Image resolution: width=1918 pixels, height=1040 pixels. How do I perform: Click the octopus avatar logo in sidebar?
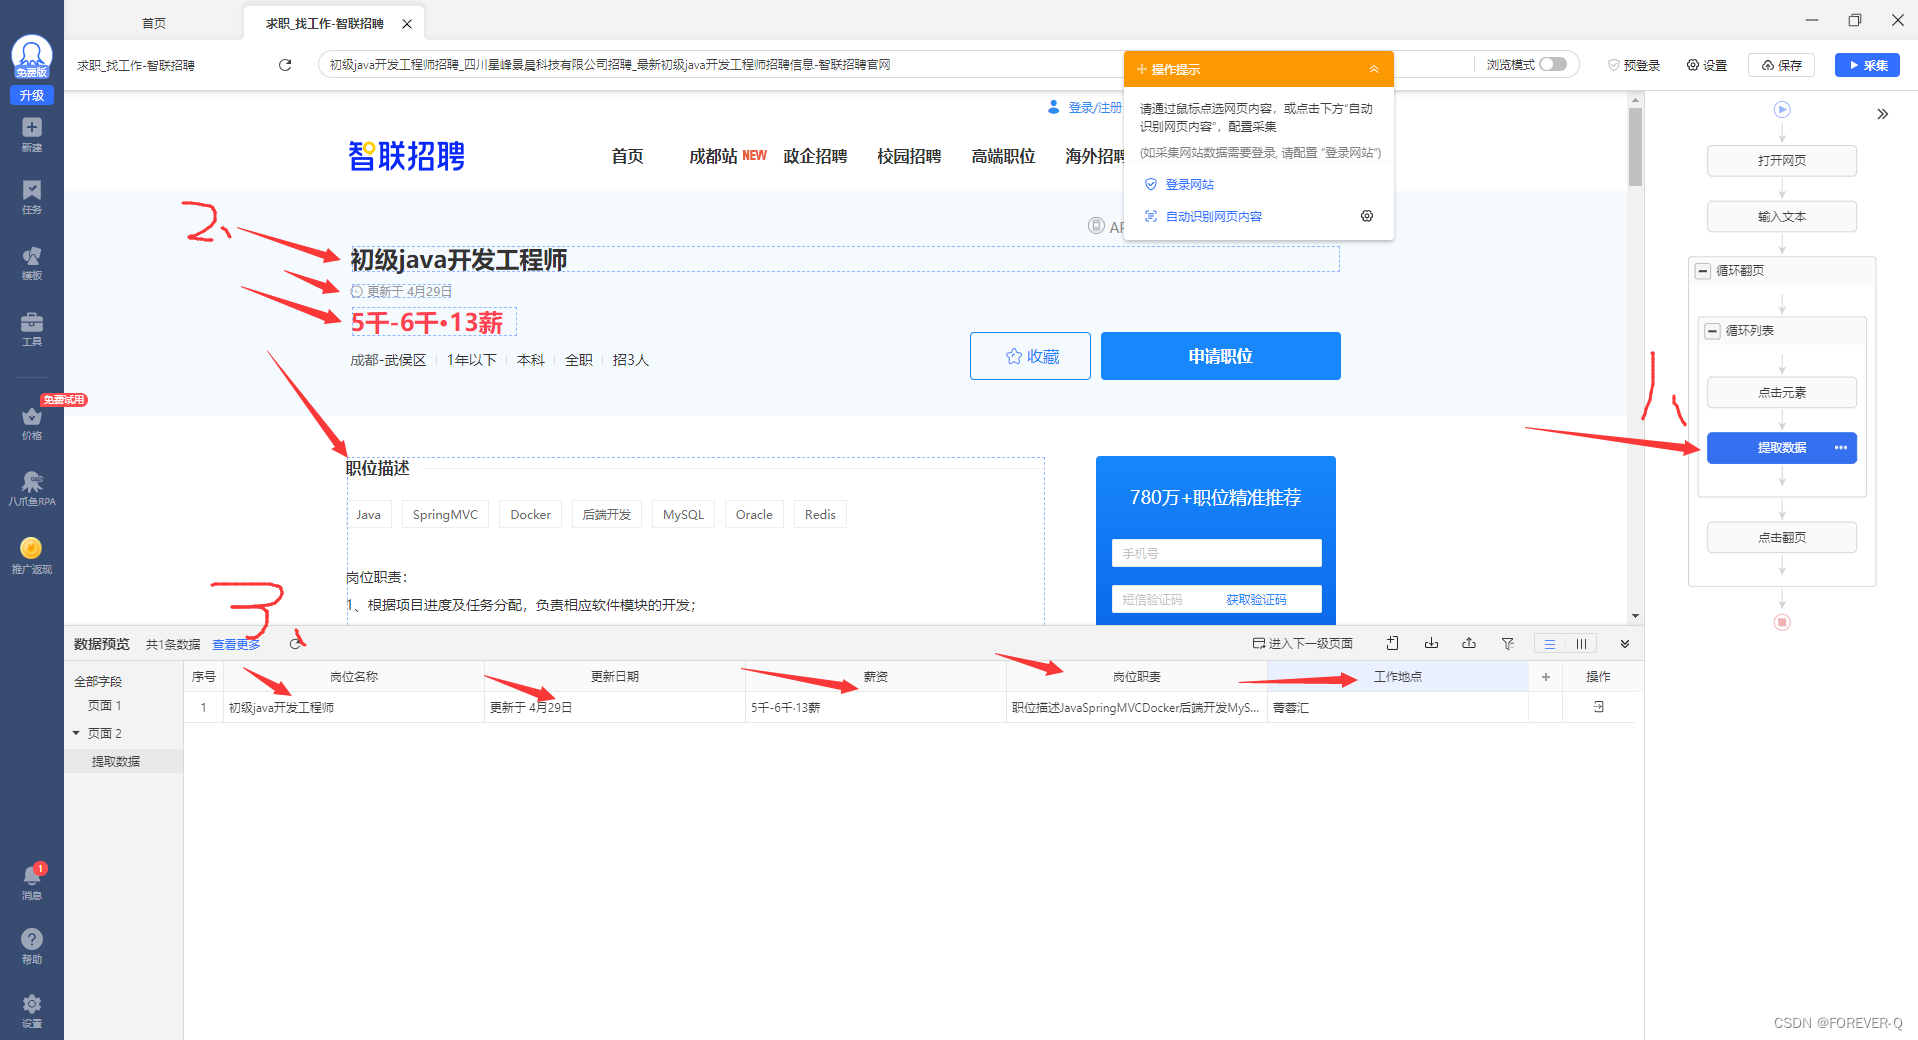click(x=32, y=55)
